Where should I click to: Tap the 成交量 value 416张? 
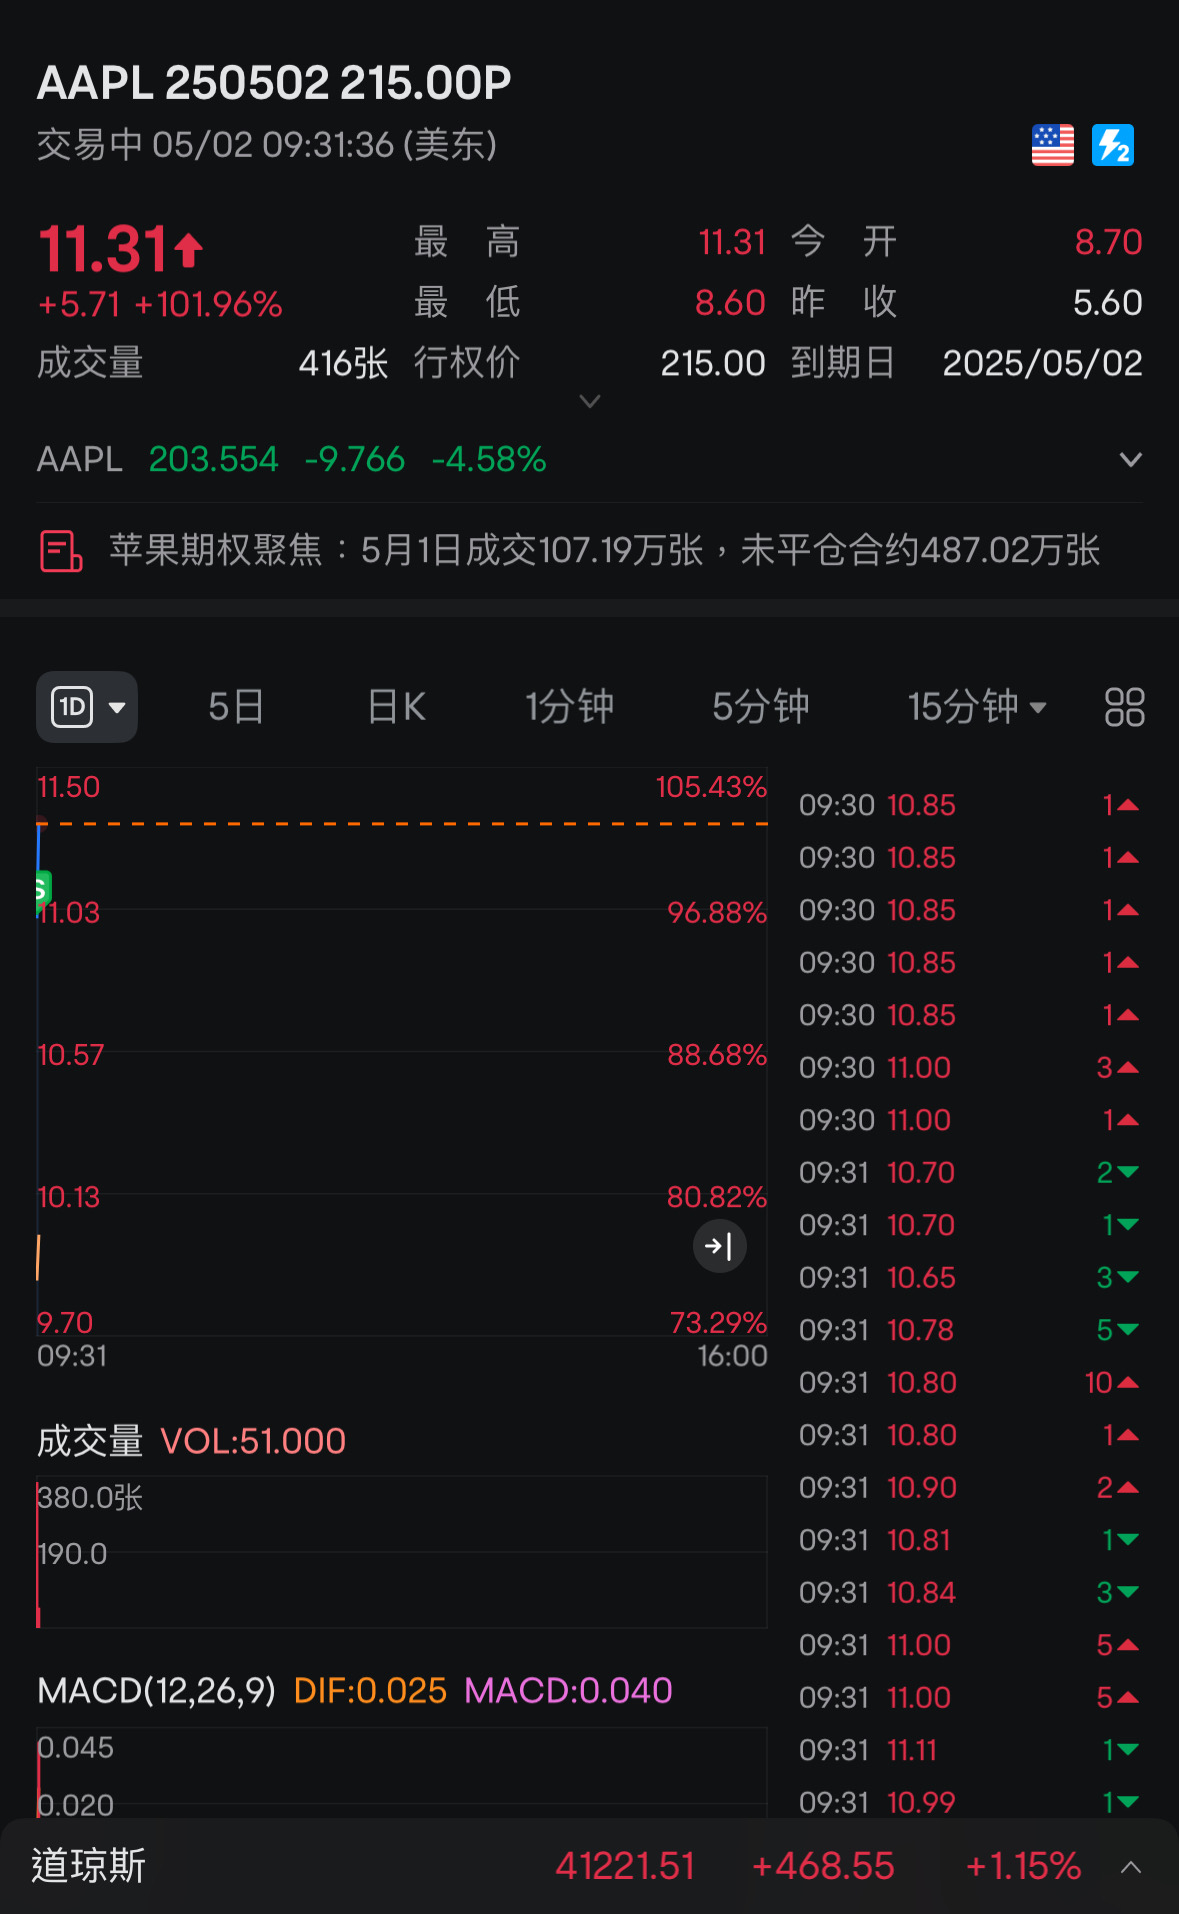coord(343,363)
